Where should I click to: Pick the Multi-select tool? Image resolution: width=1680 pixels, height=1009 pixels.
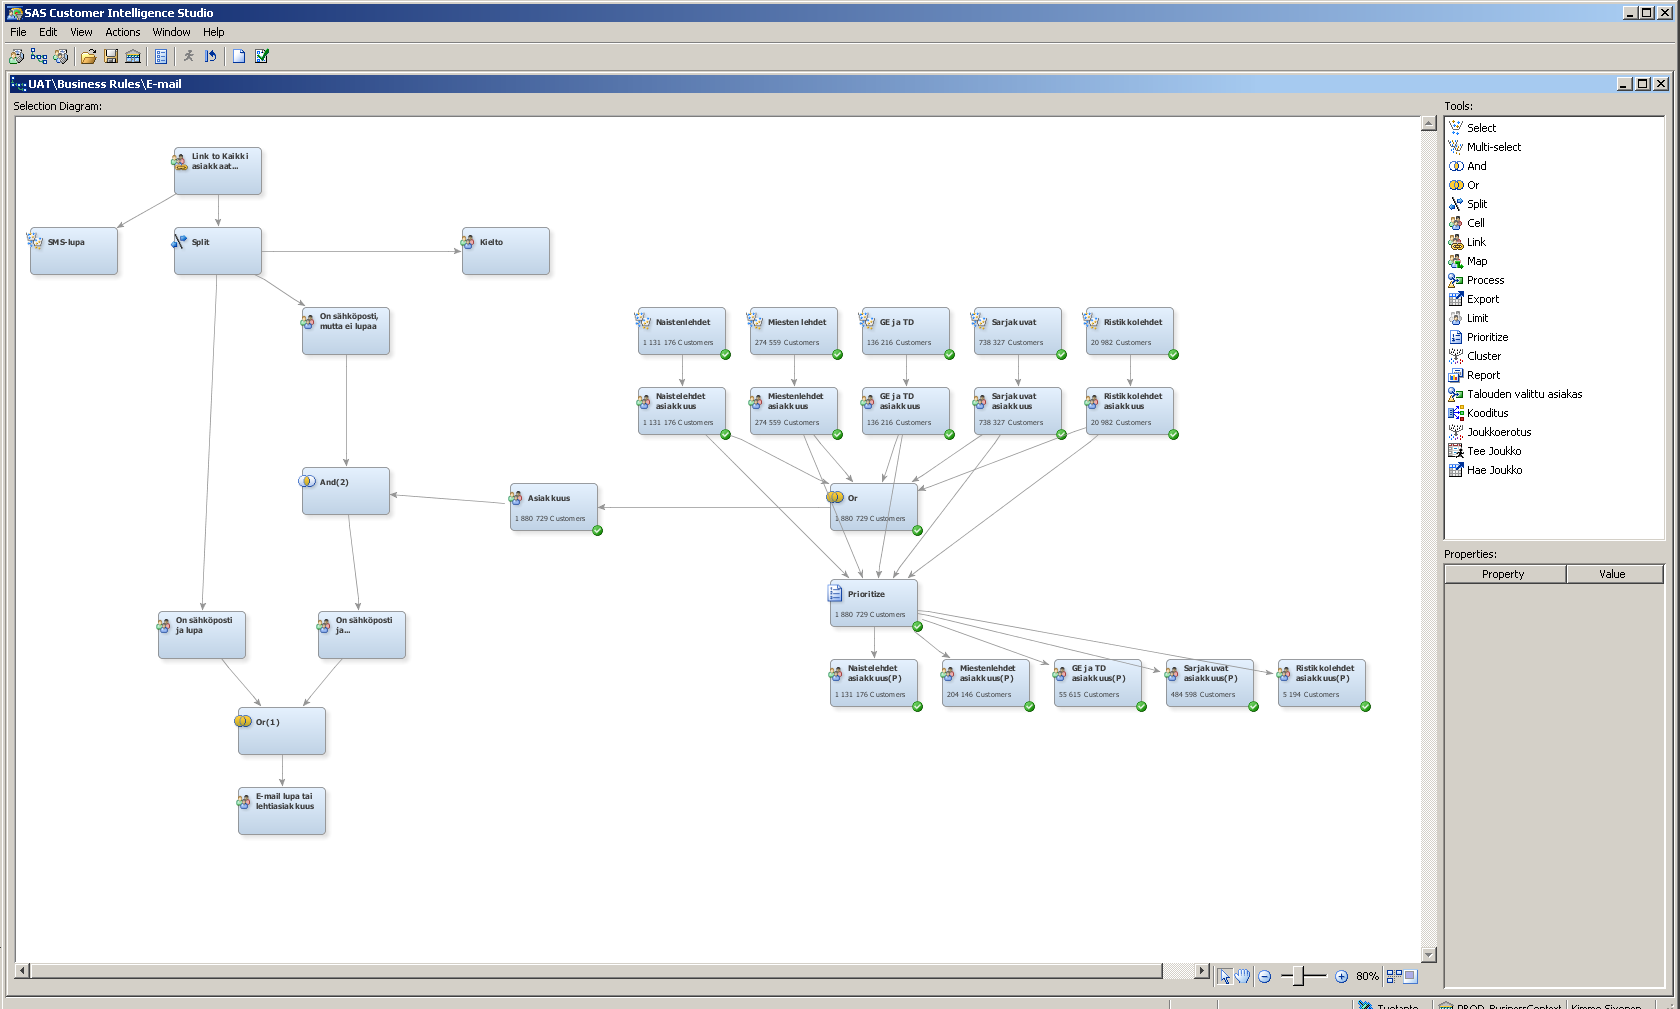tap(1493, 147)
